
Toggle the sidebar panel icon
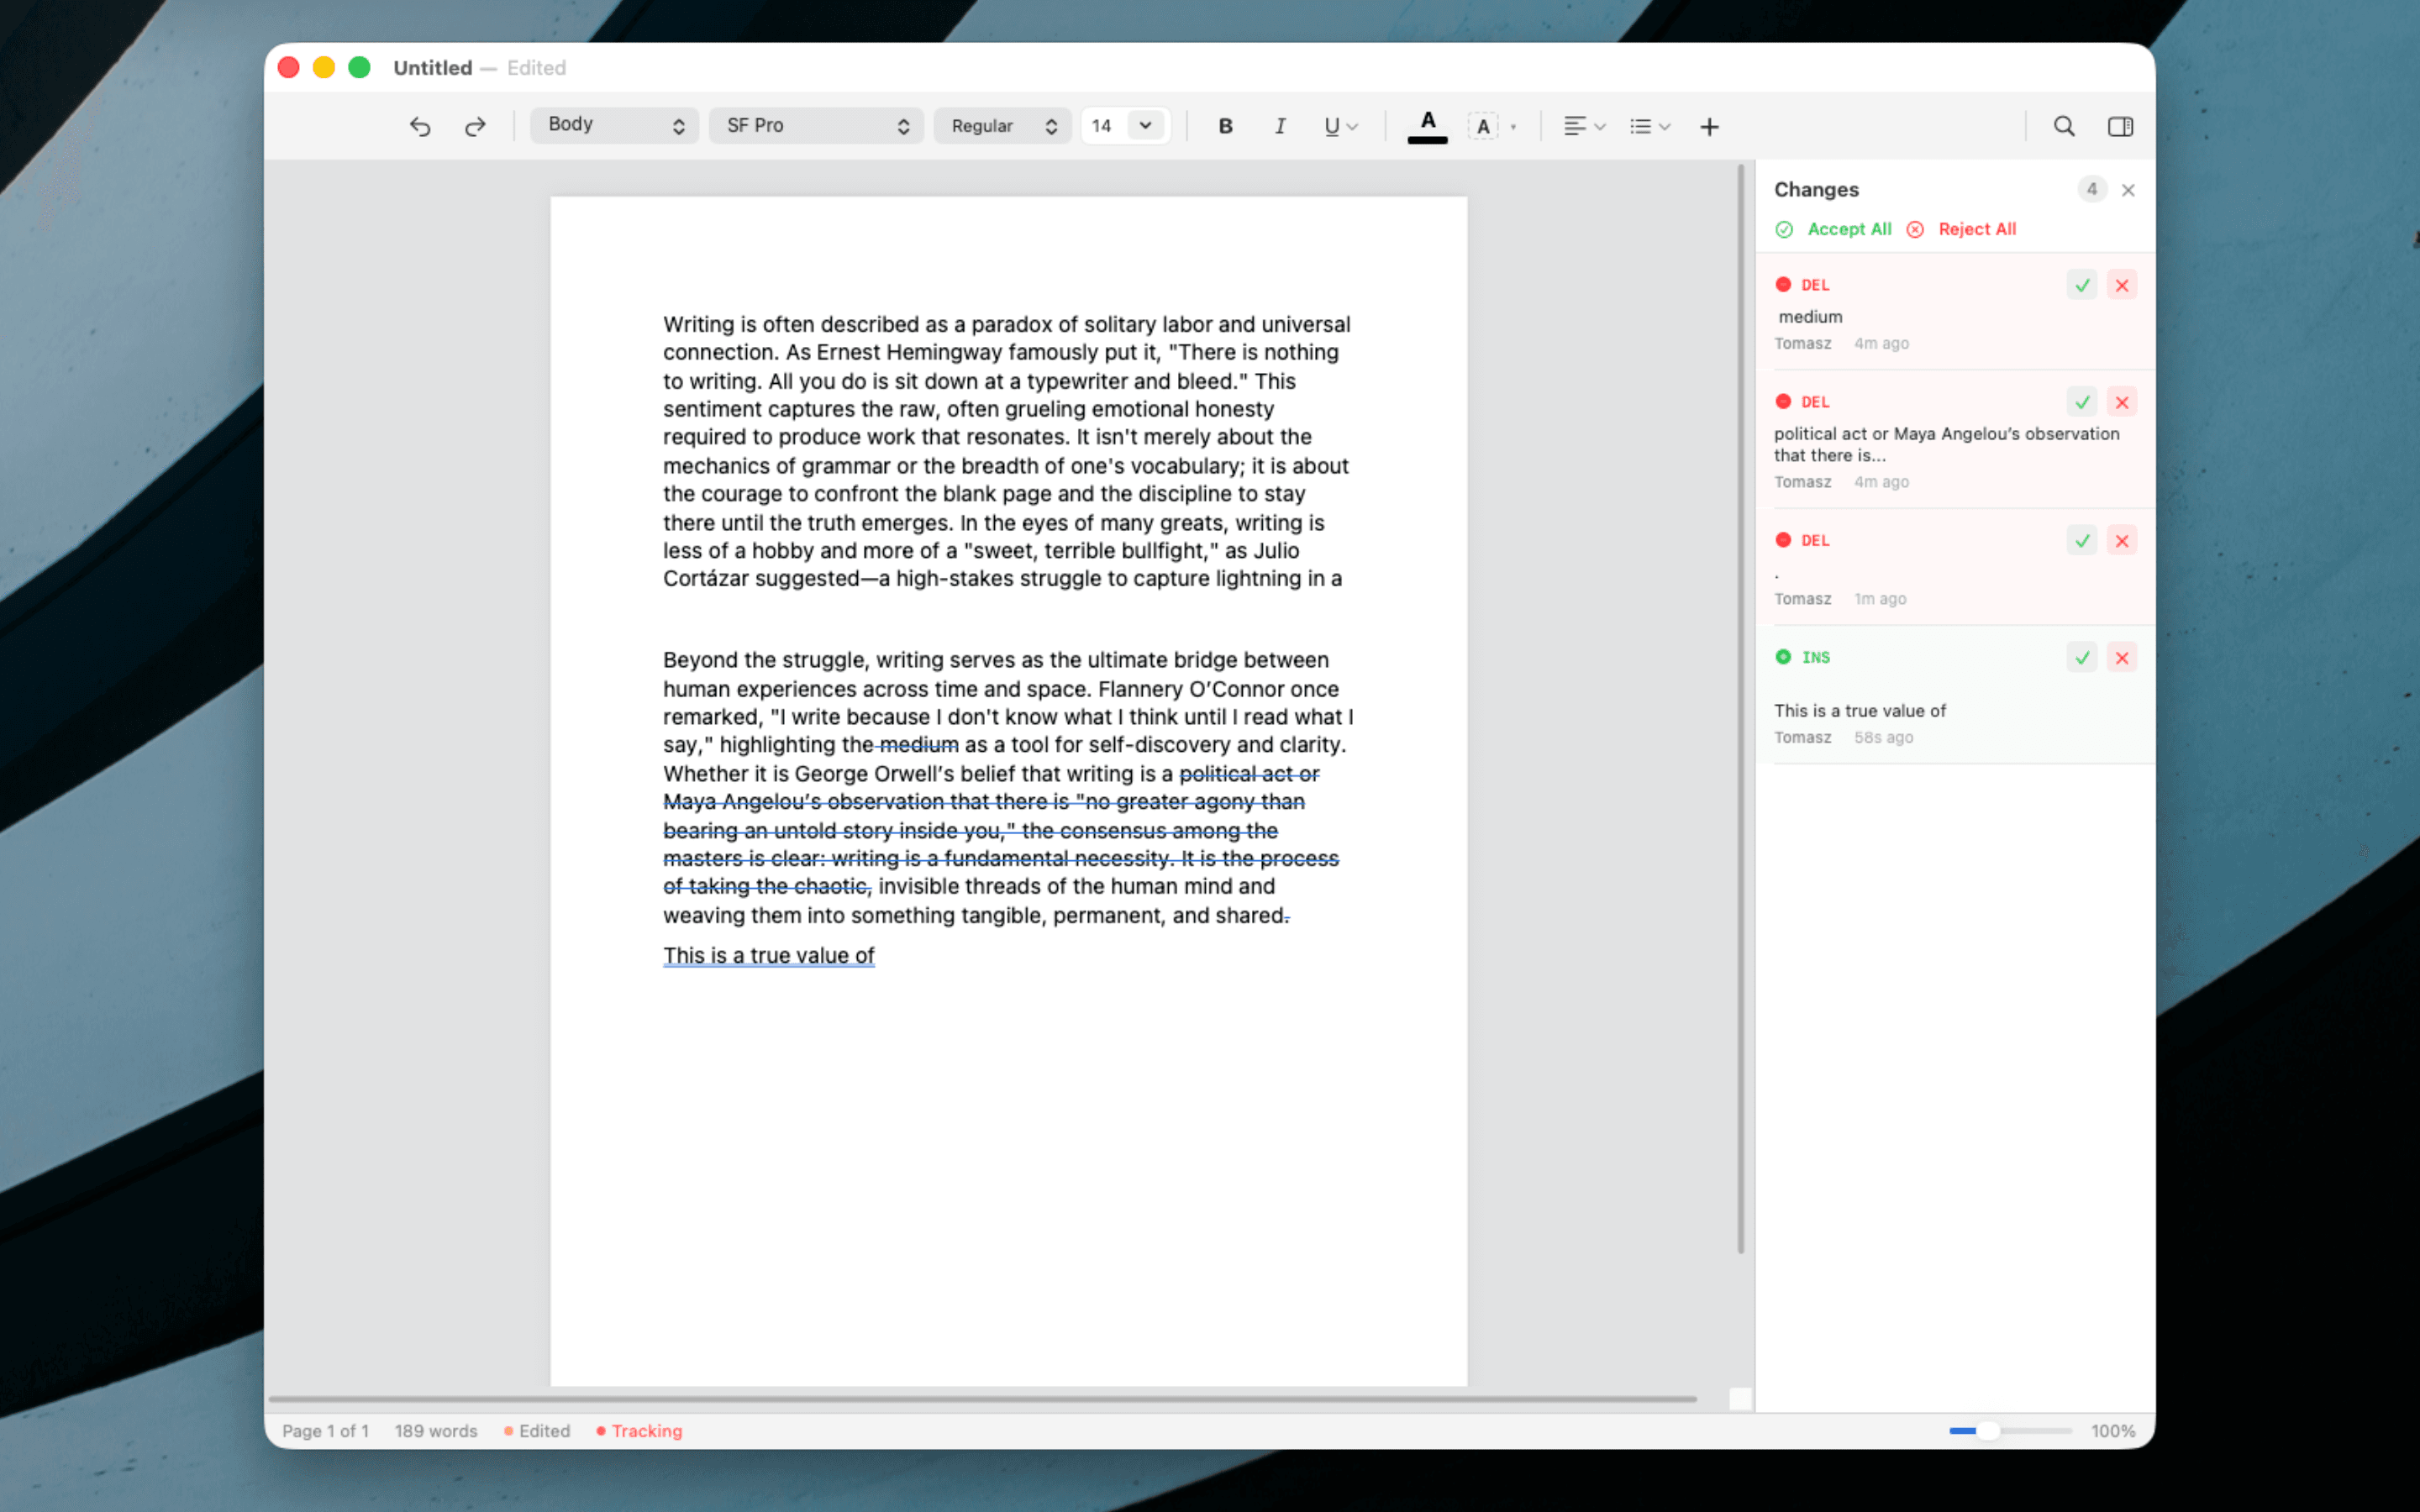(2119, 126)
